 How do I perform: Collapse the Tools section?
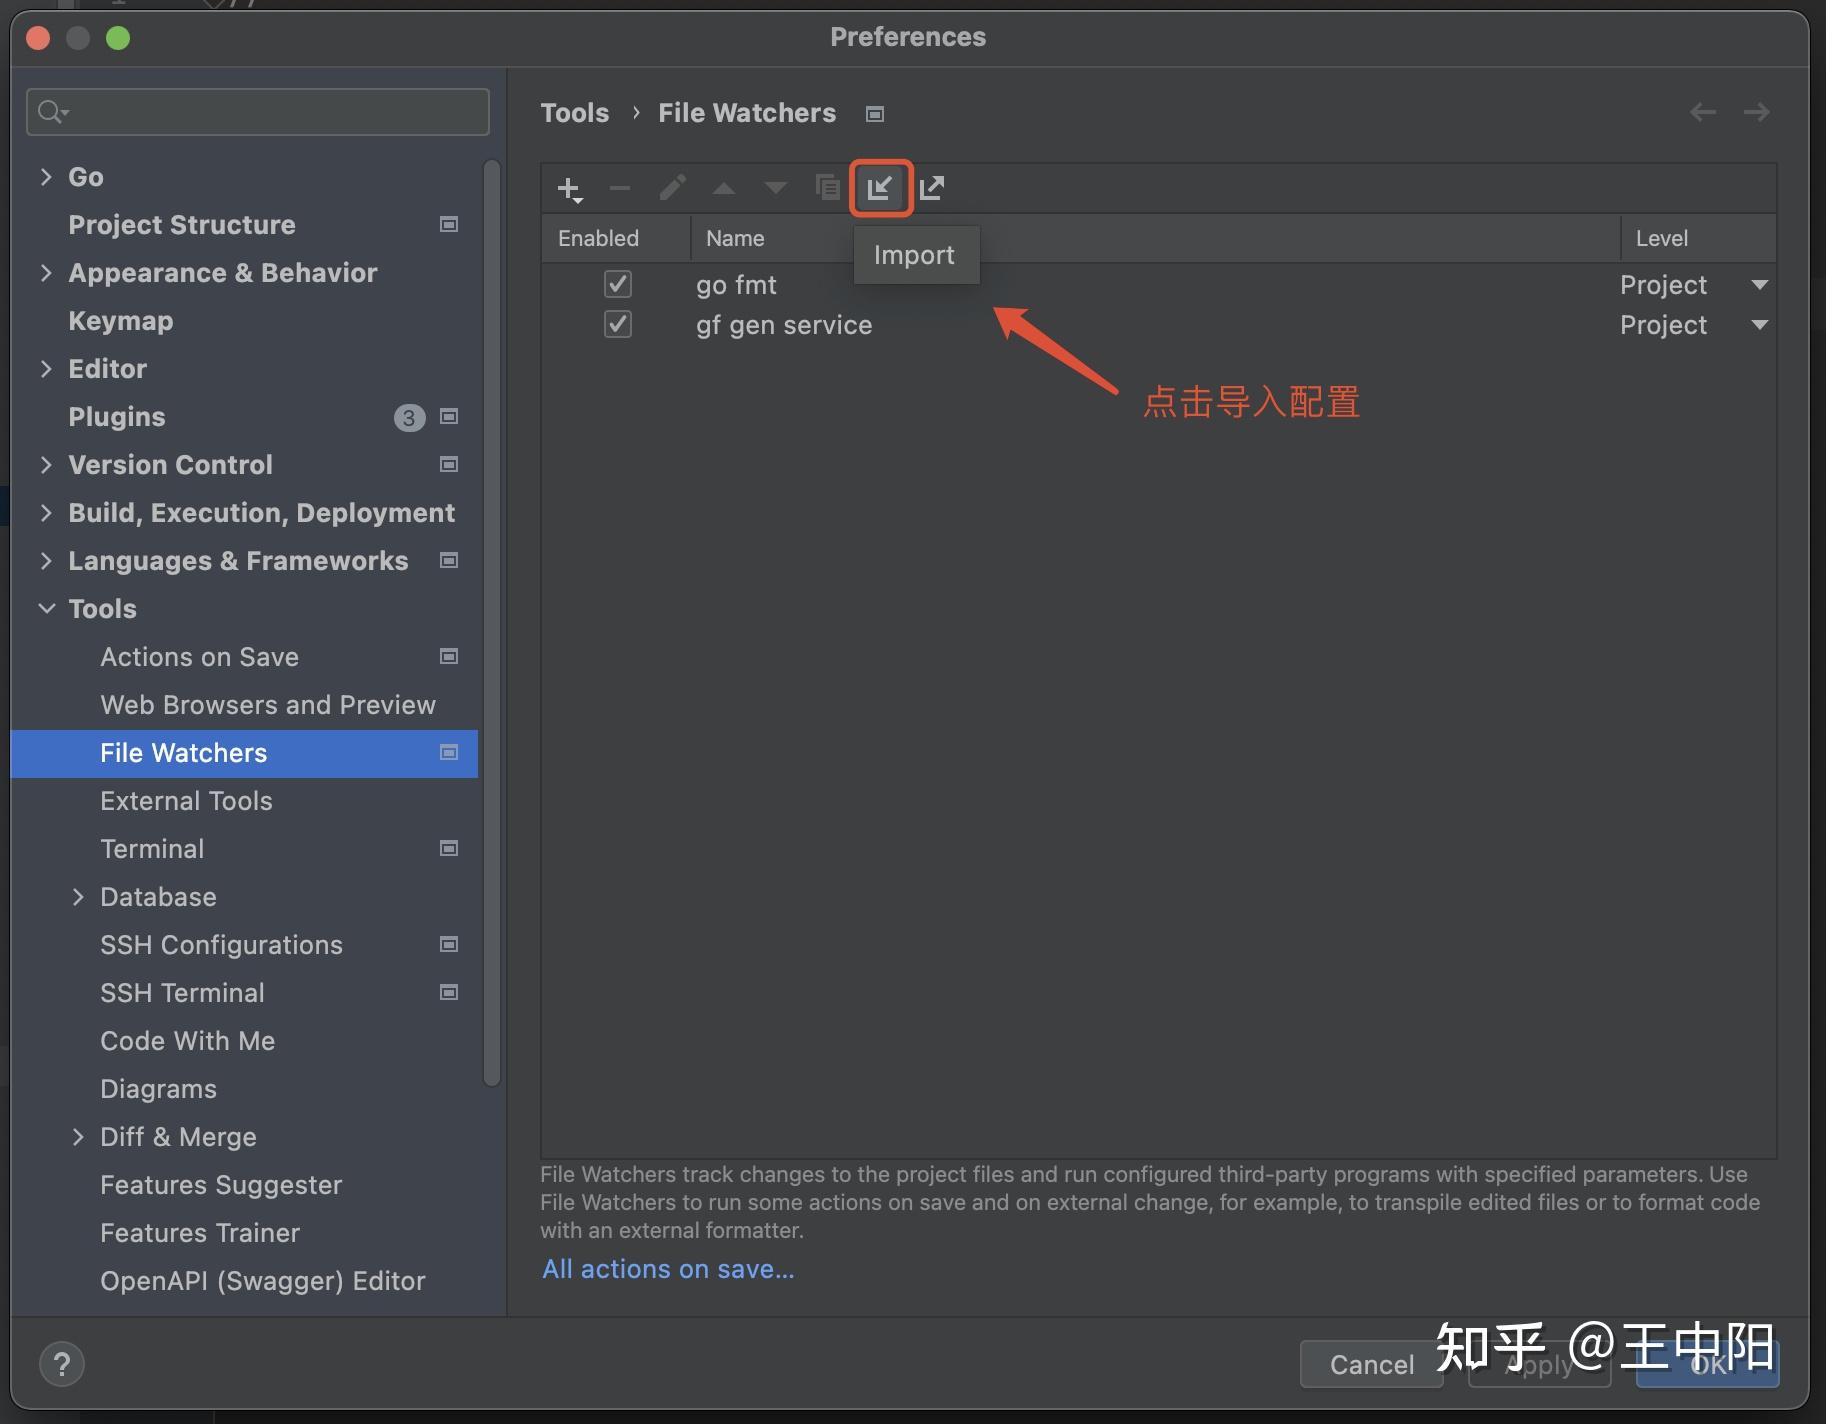click(x=46, y=608)
